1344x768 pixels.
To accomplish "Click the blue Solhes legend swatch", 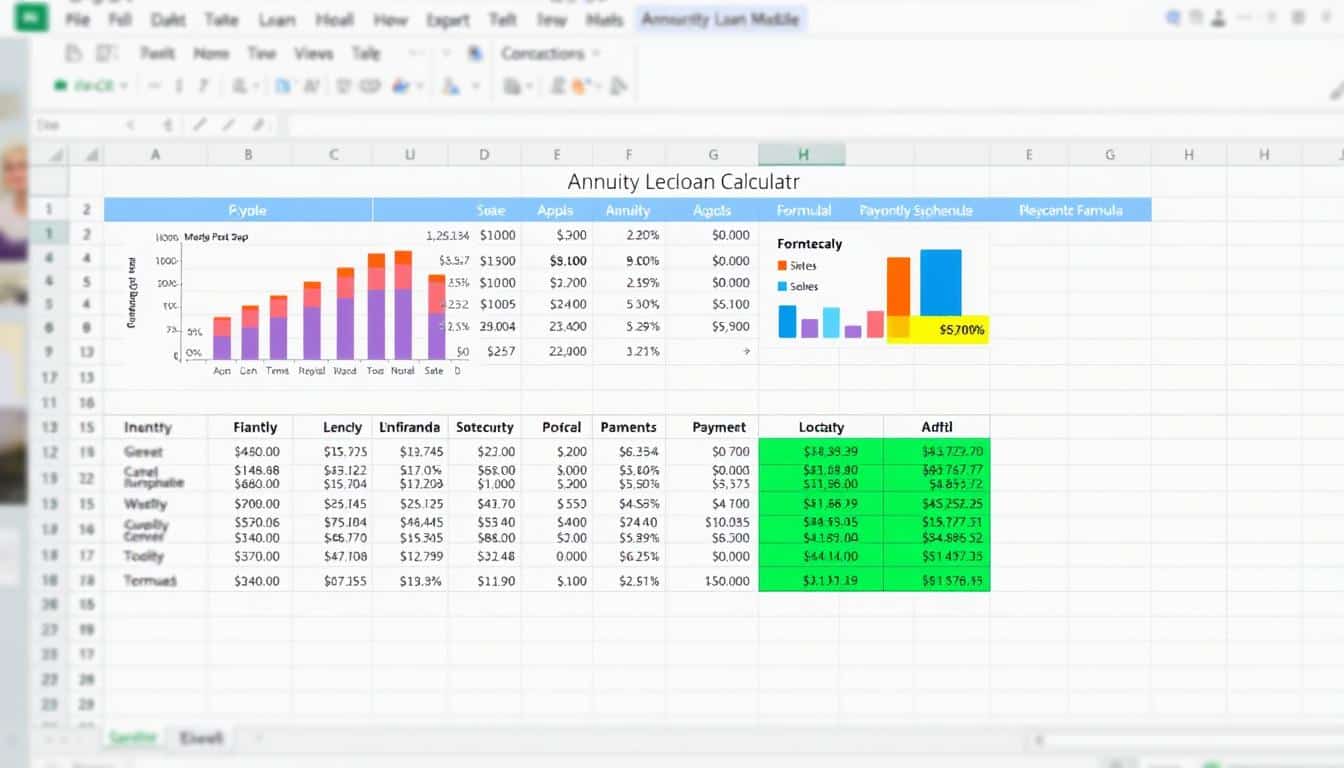I will (782, 286).
